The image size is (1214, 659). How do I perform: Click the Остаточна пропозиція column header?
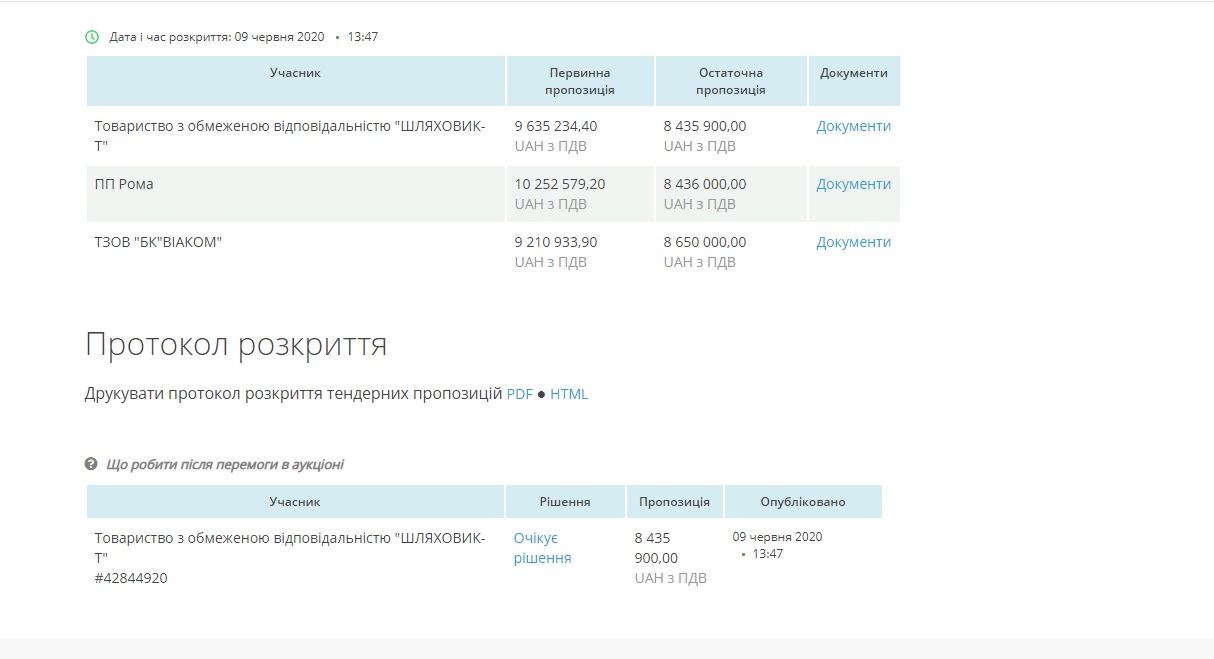coord(730,81)
